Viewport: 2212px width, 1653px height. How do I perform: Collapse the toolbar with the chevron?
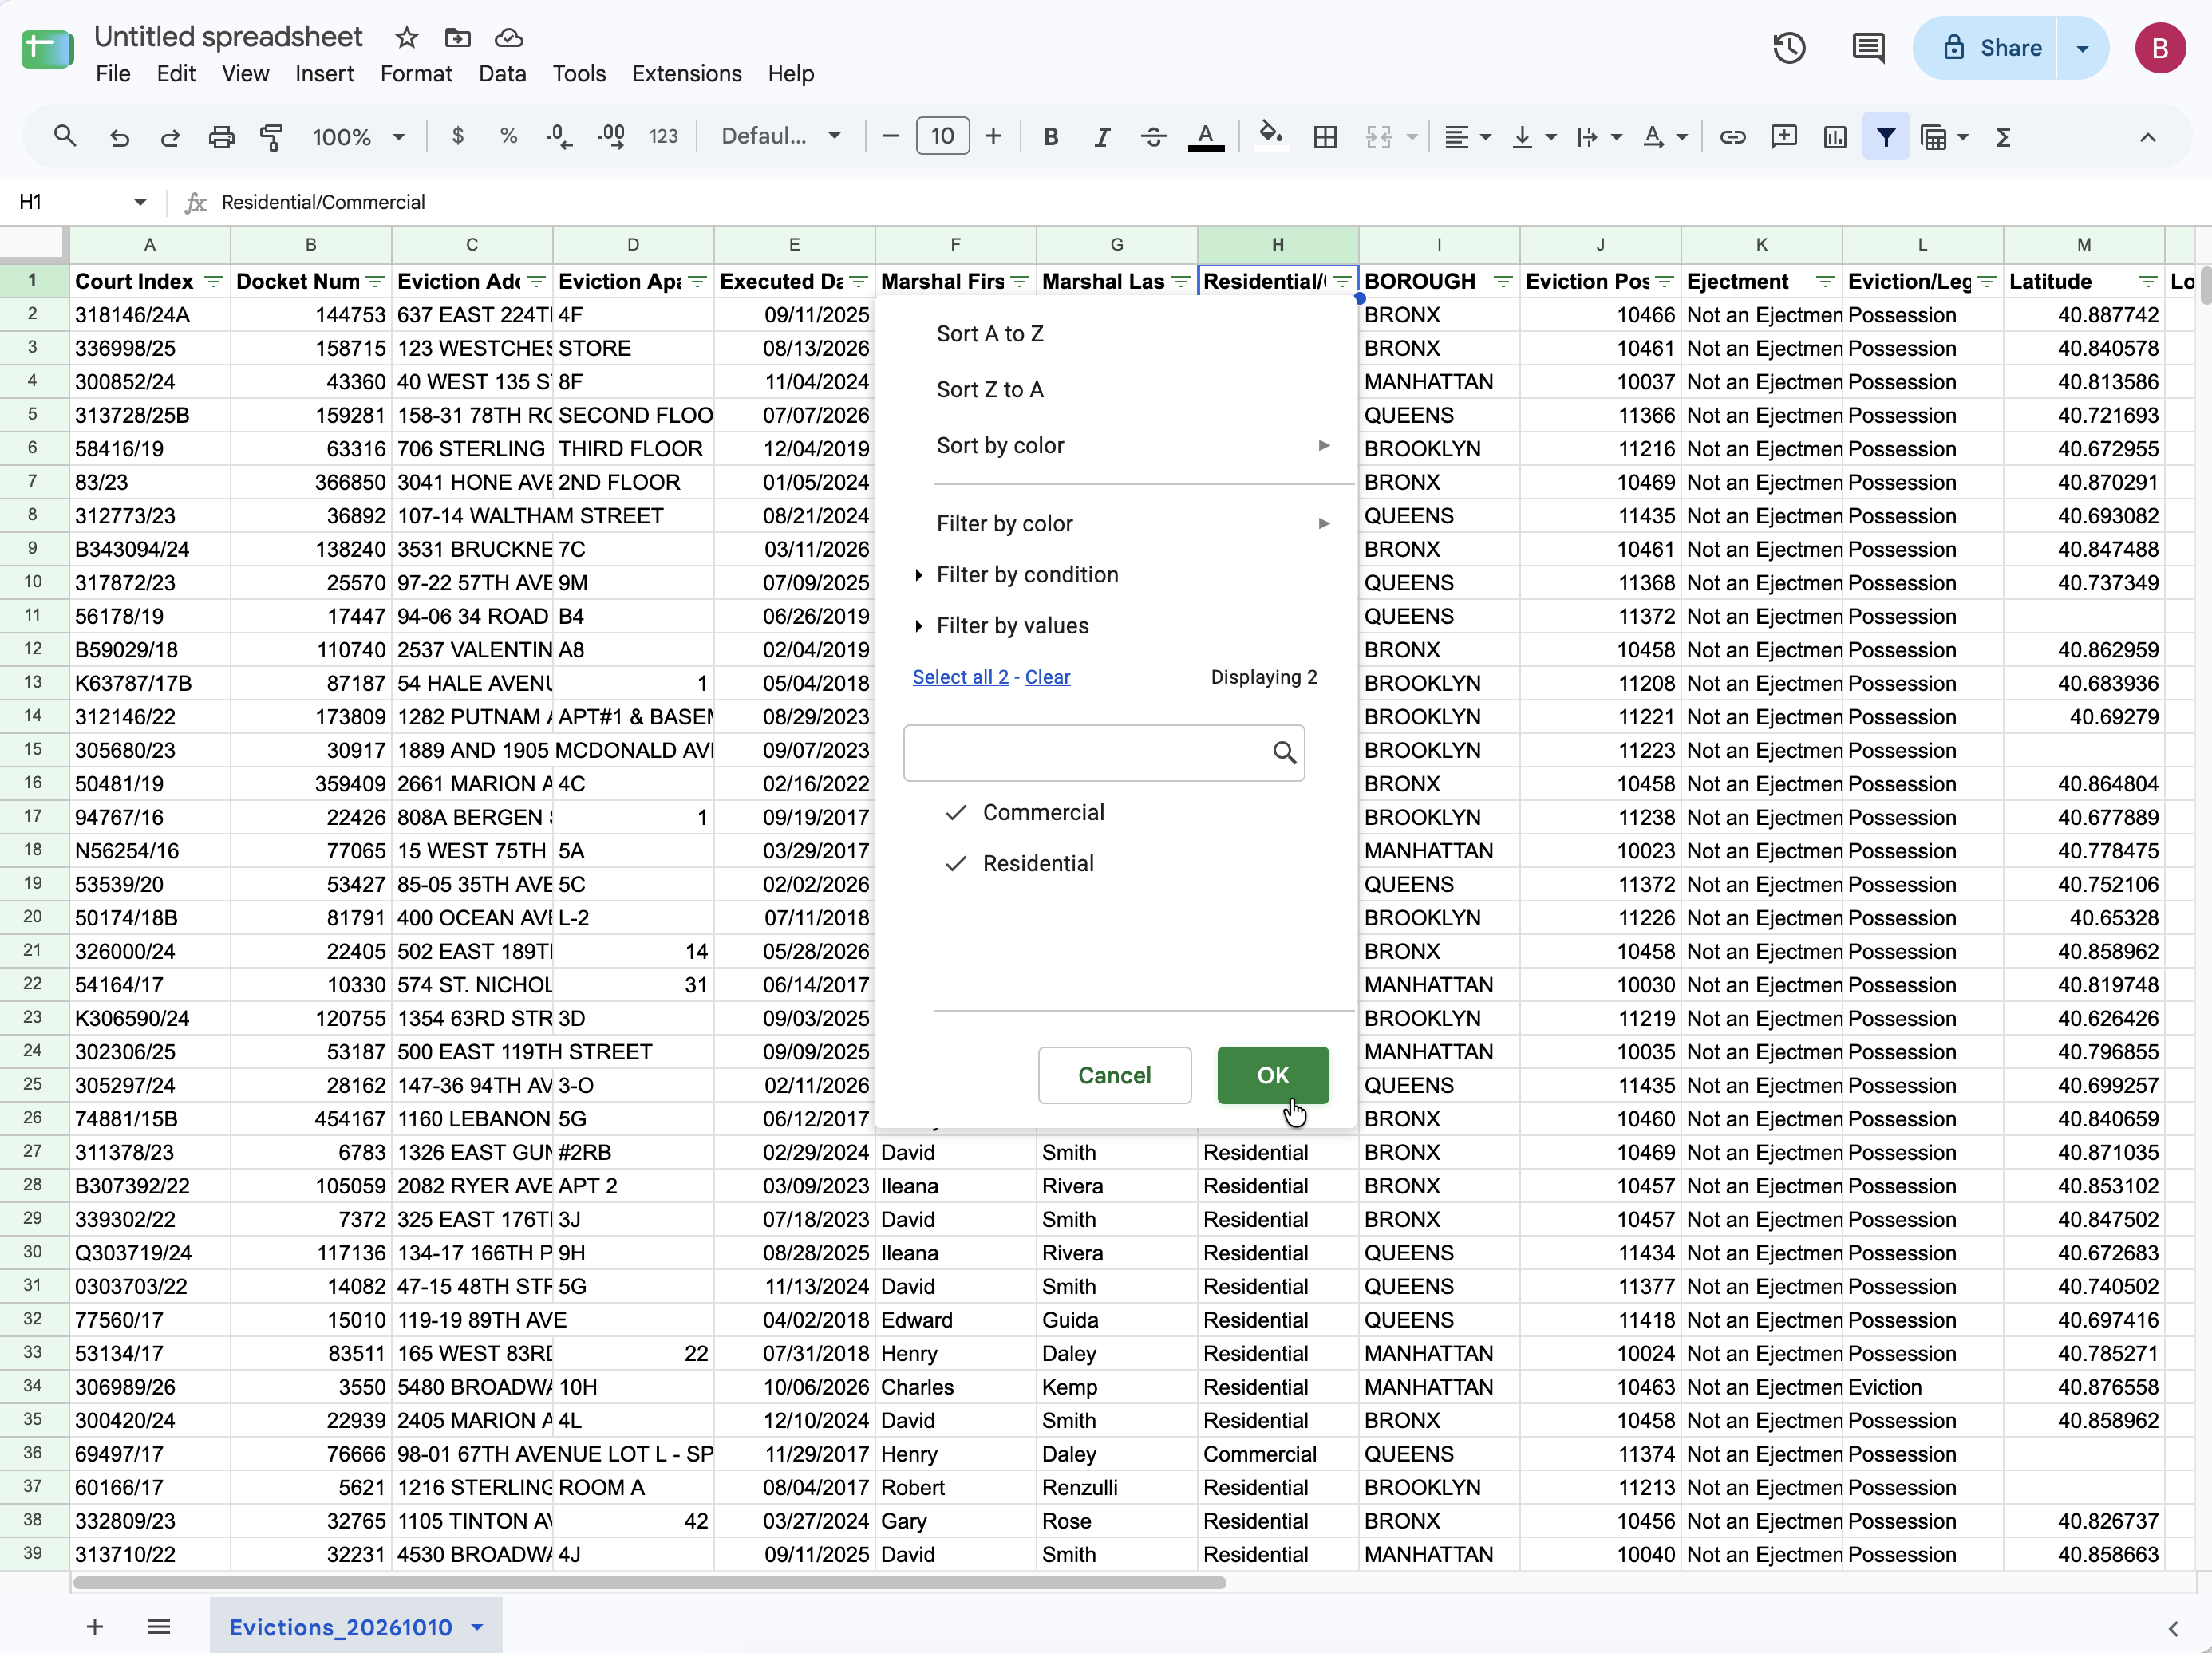2147,137
